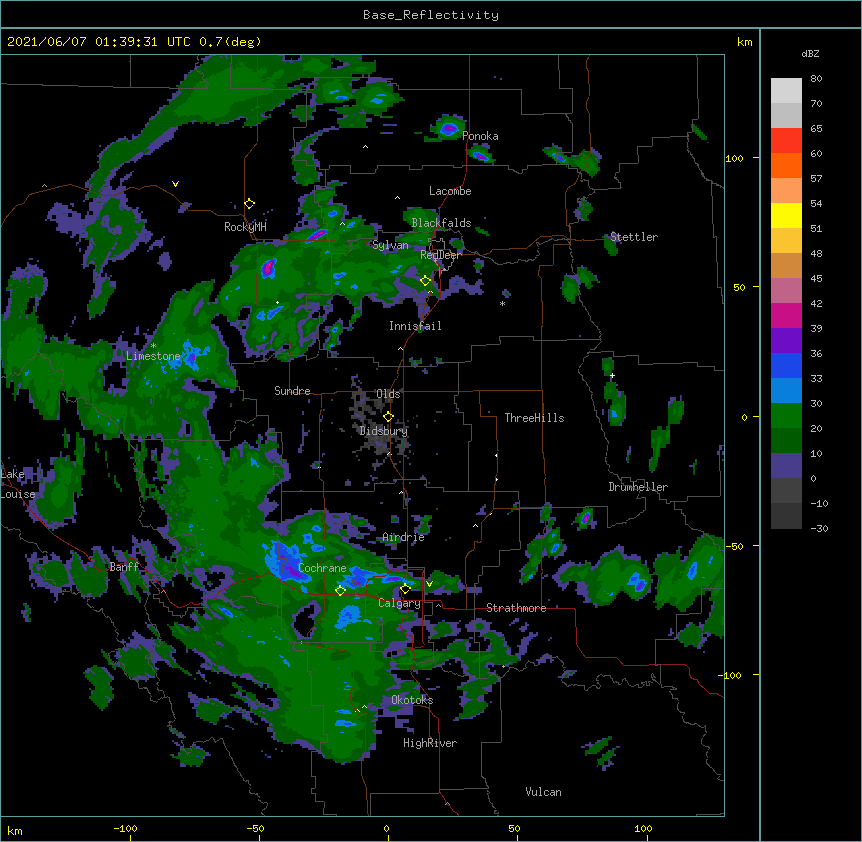Click the Stettler label
The width and height of the screenshot is (862, 842).
(x=634, y=237)
